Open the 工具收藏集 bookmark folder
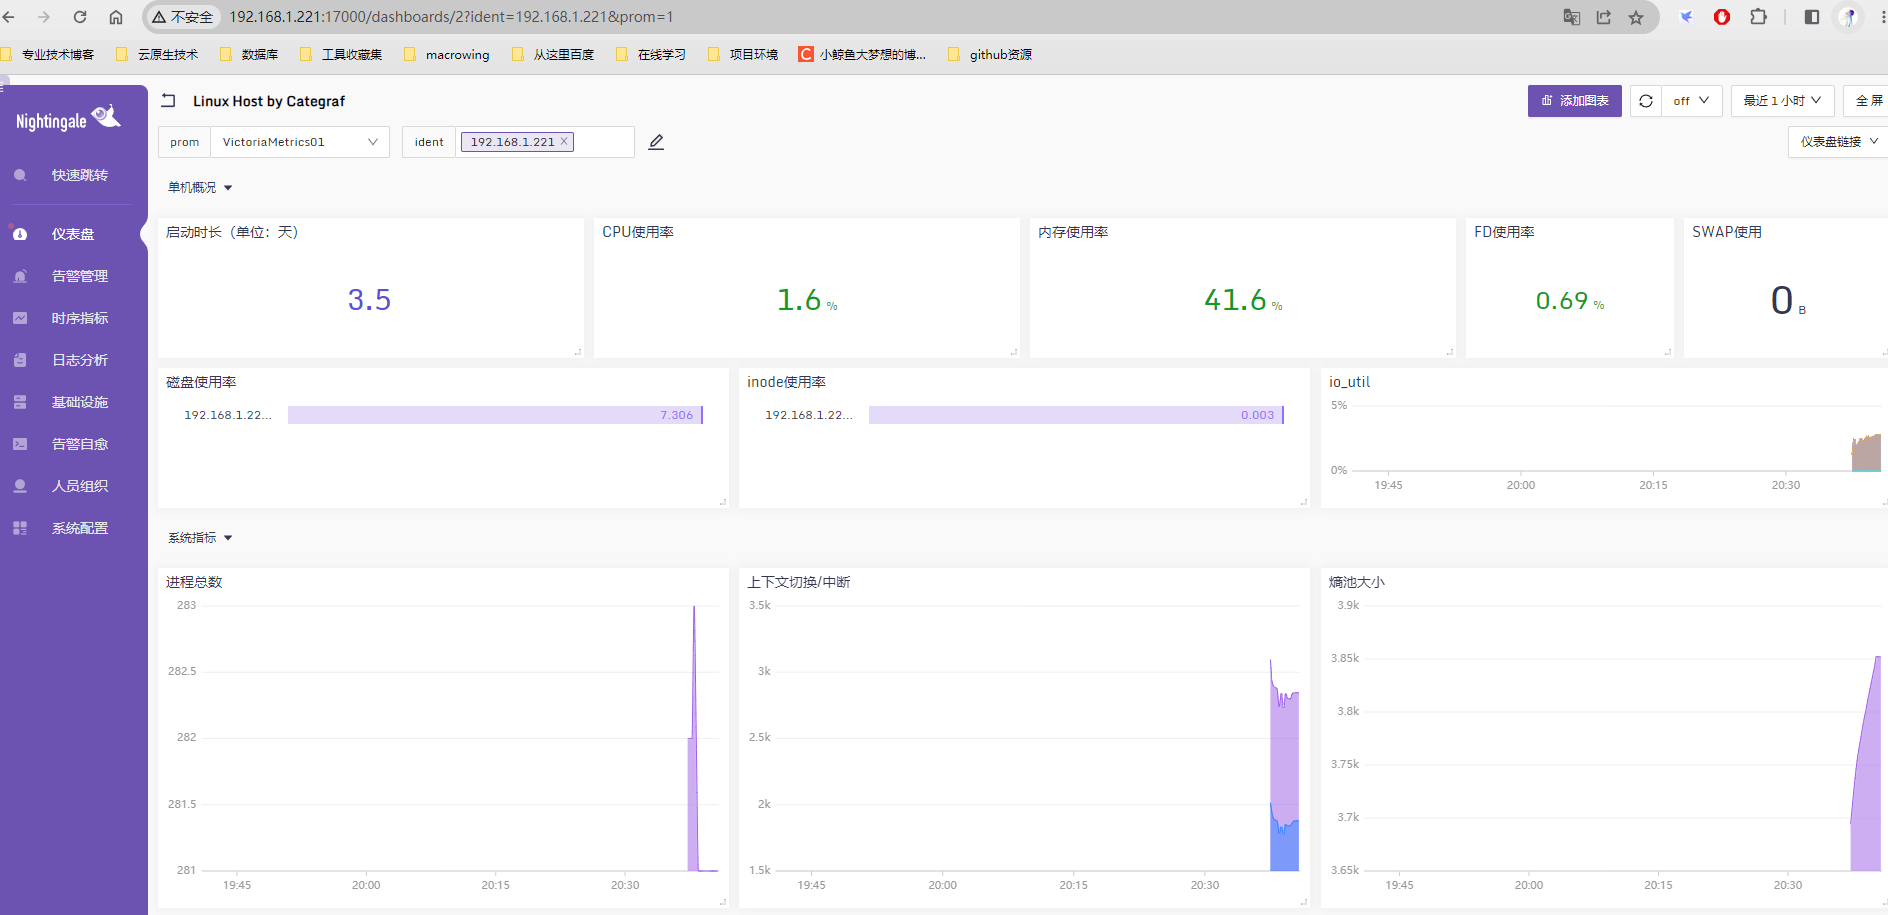This screenshot has width=1888, height=915. pyautogui.click(x=341, y=55)
